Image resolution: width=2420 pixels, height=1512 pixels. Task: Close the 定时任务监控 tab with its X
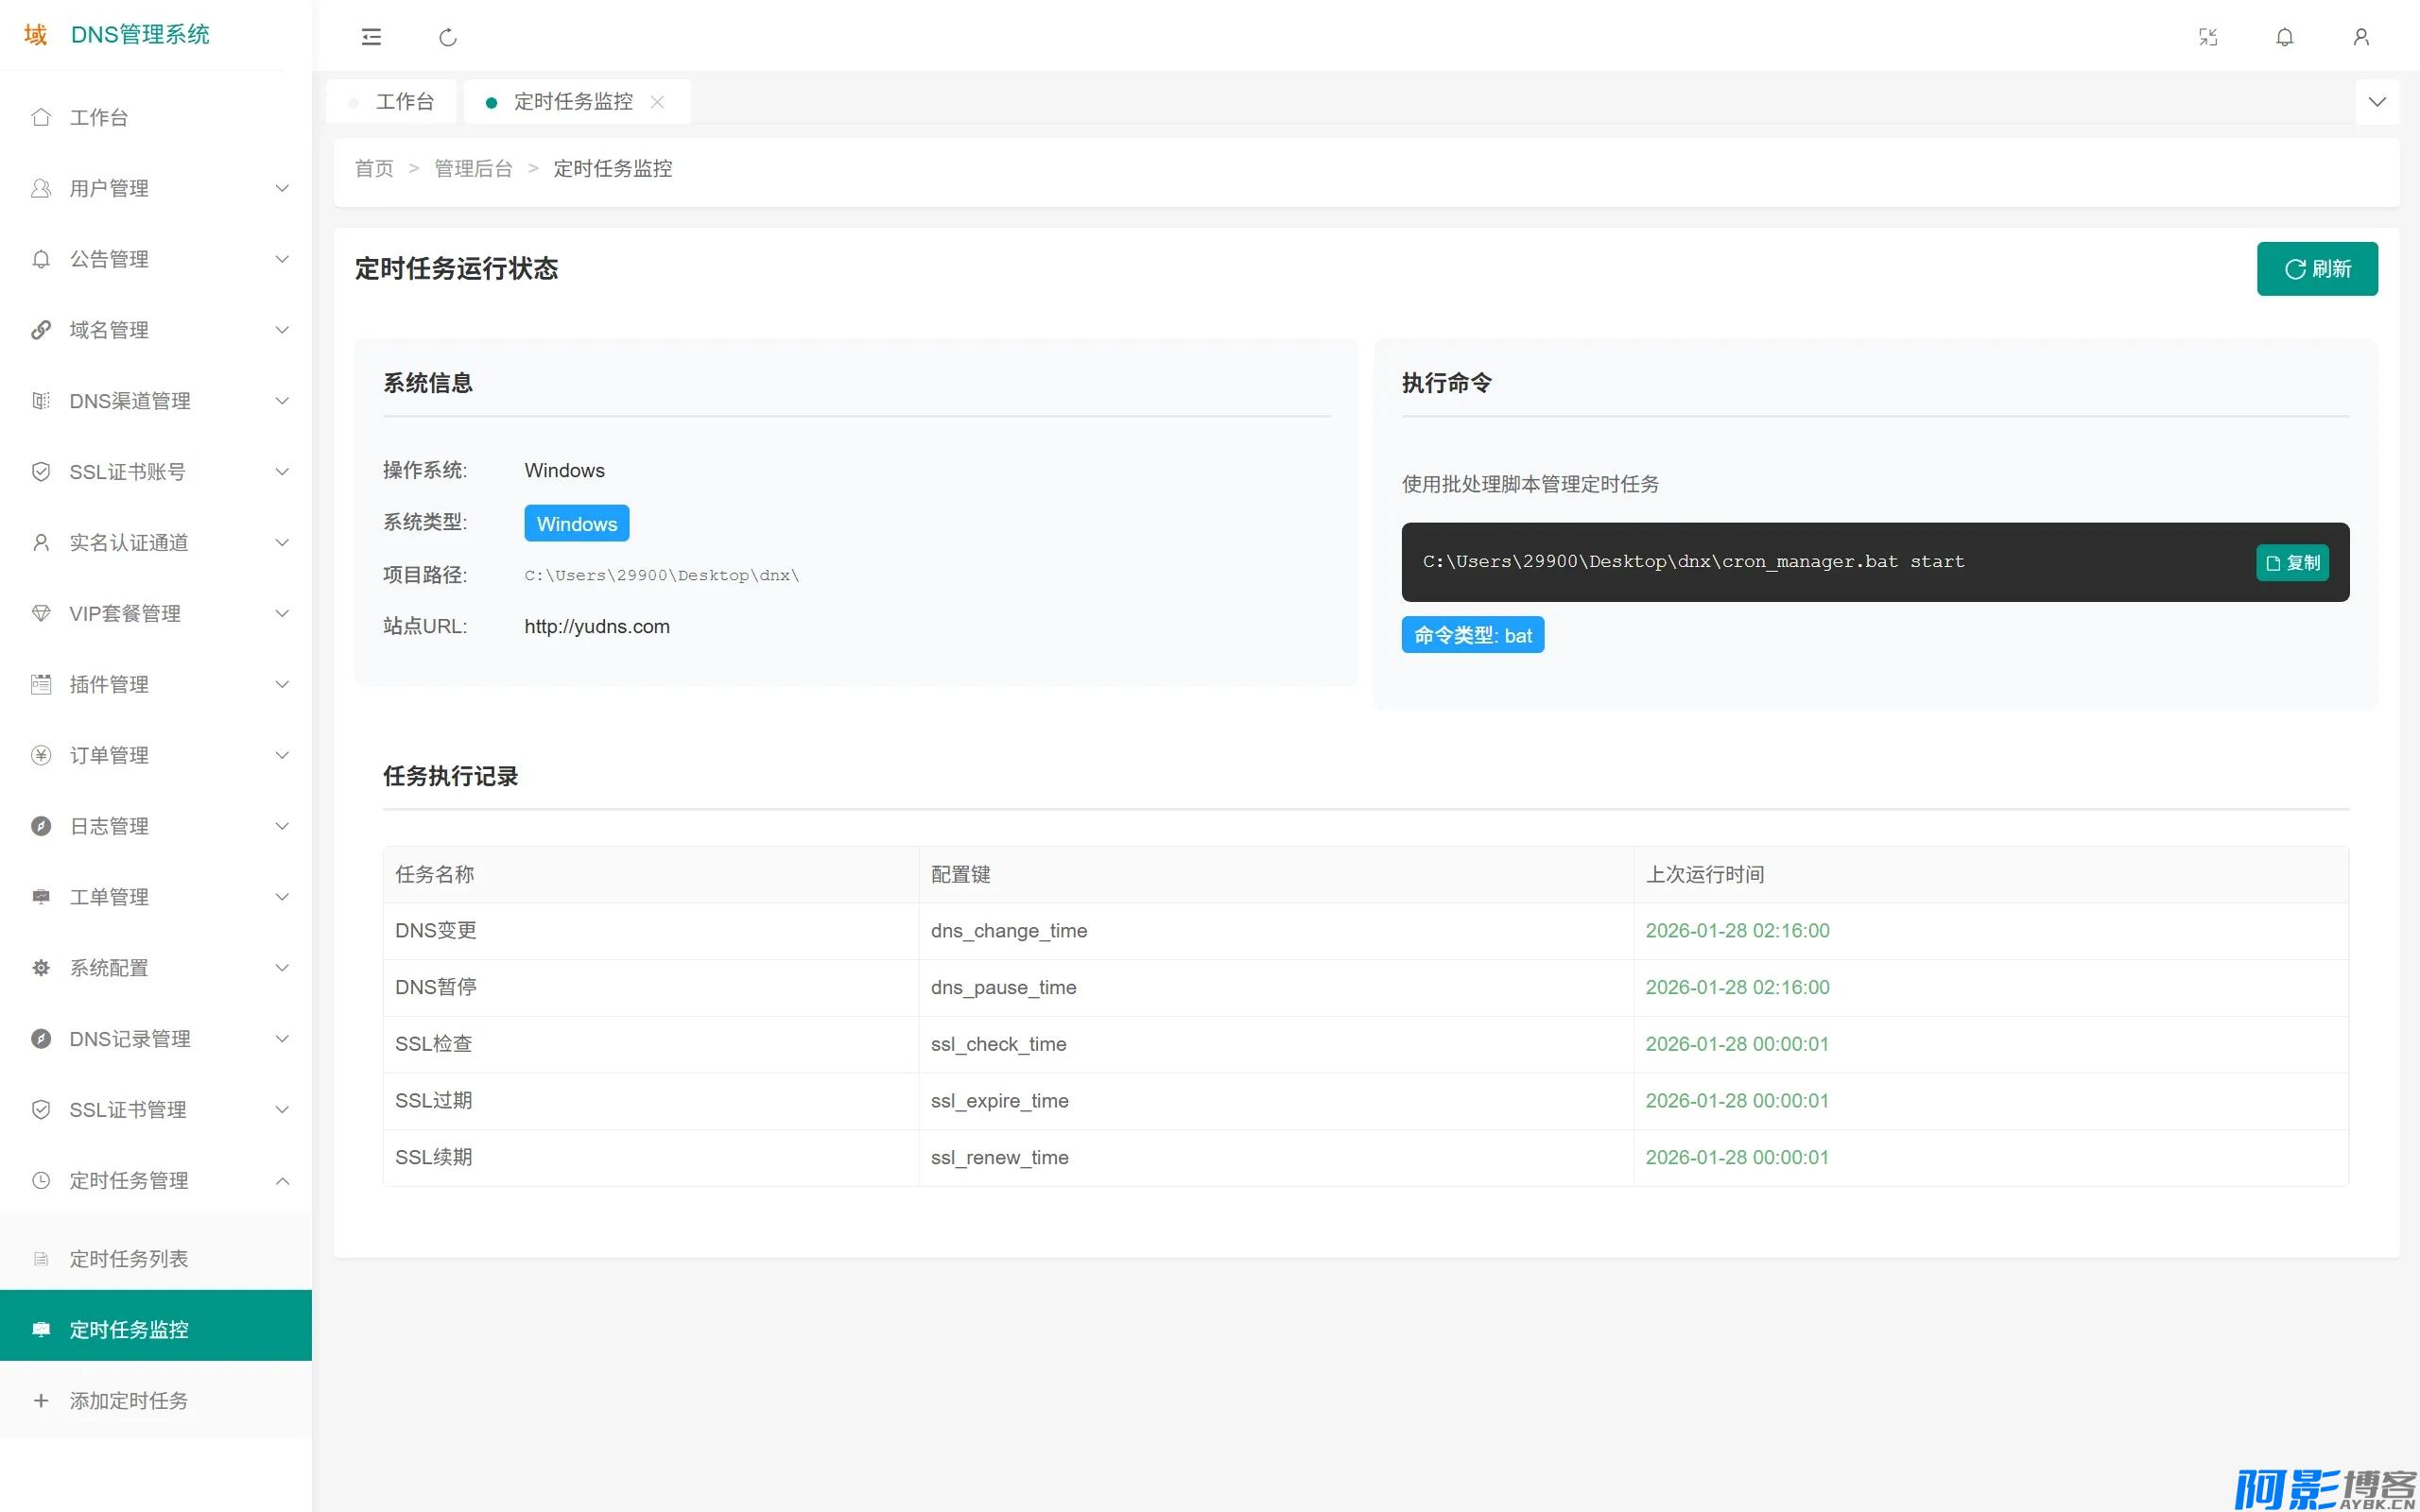pos(657,102)
